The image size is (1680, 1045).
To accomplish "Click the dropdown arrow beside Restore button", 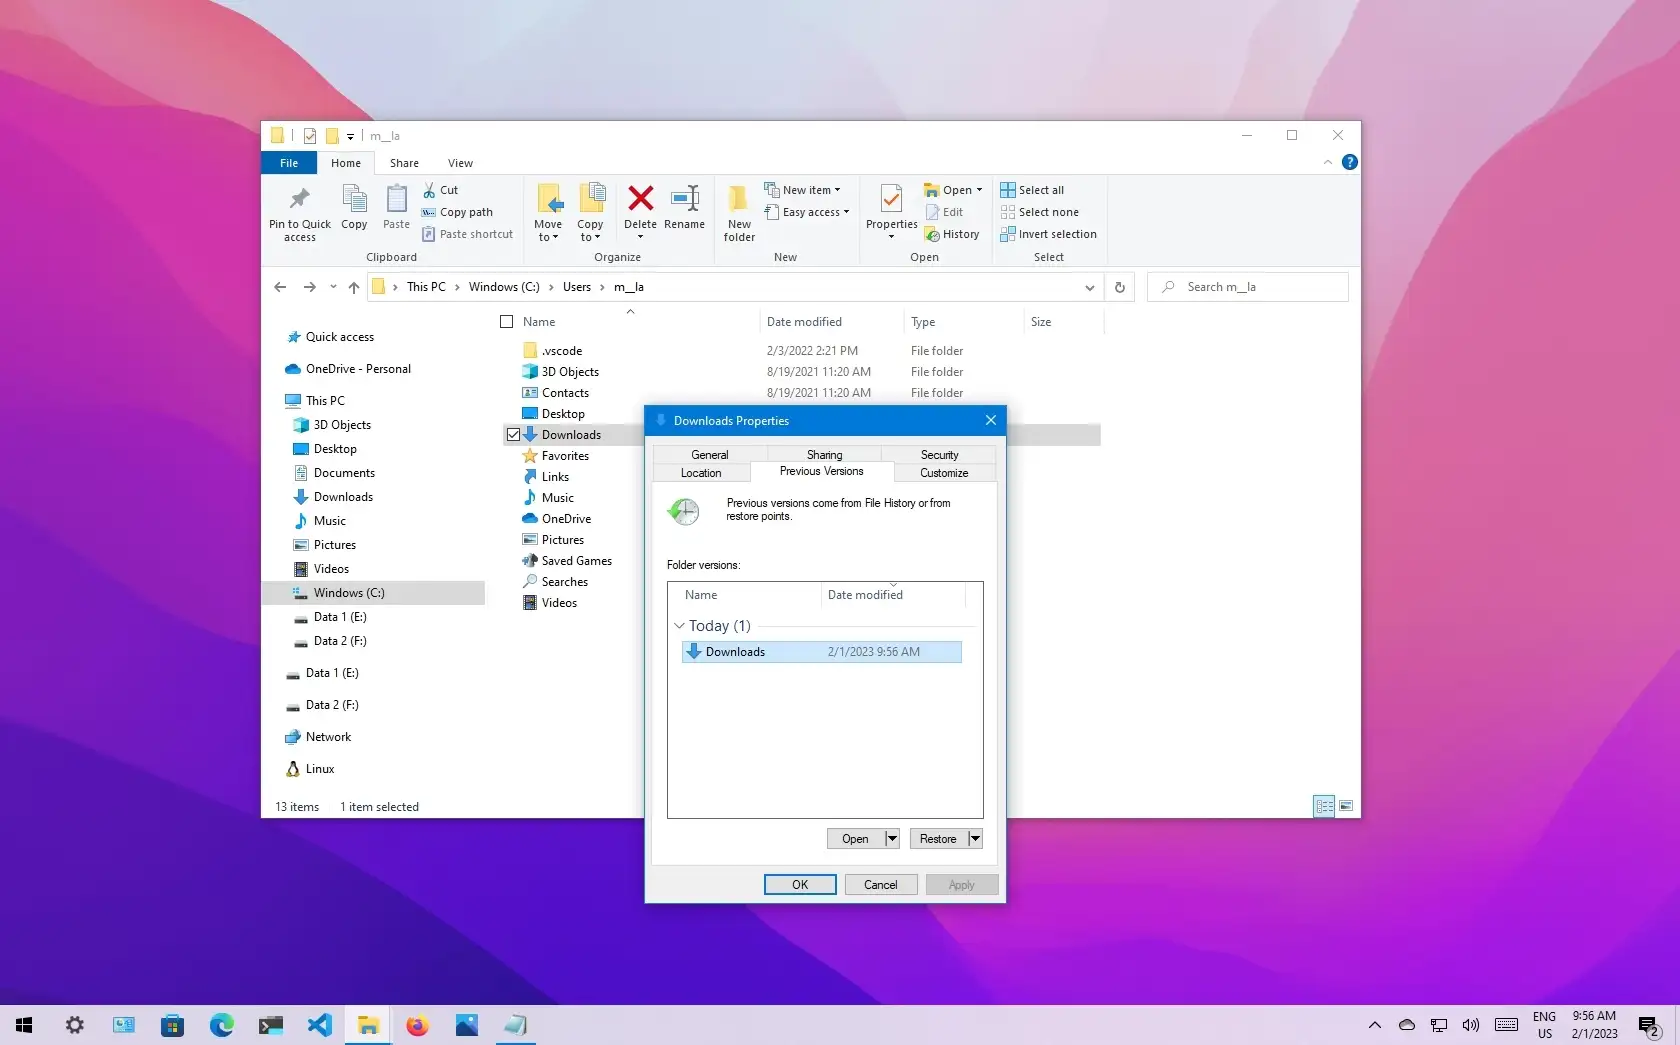I will pos(975,839).
